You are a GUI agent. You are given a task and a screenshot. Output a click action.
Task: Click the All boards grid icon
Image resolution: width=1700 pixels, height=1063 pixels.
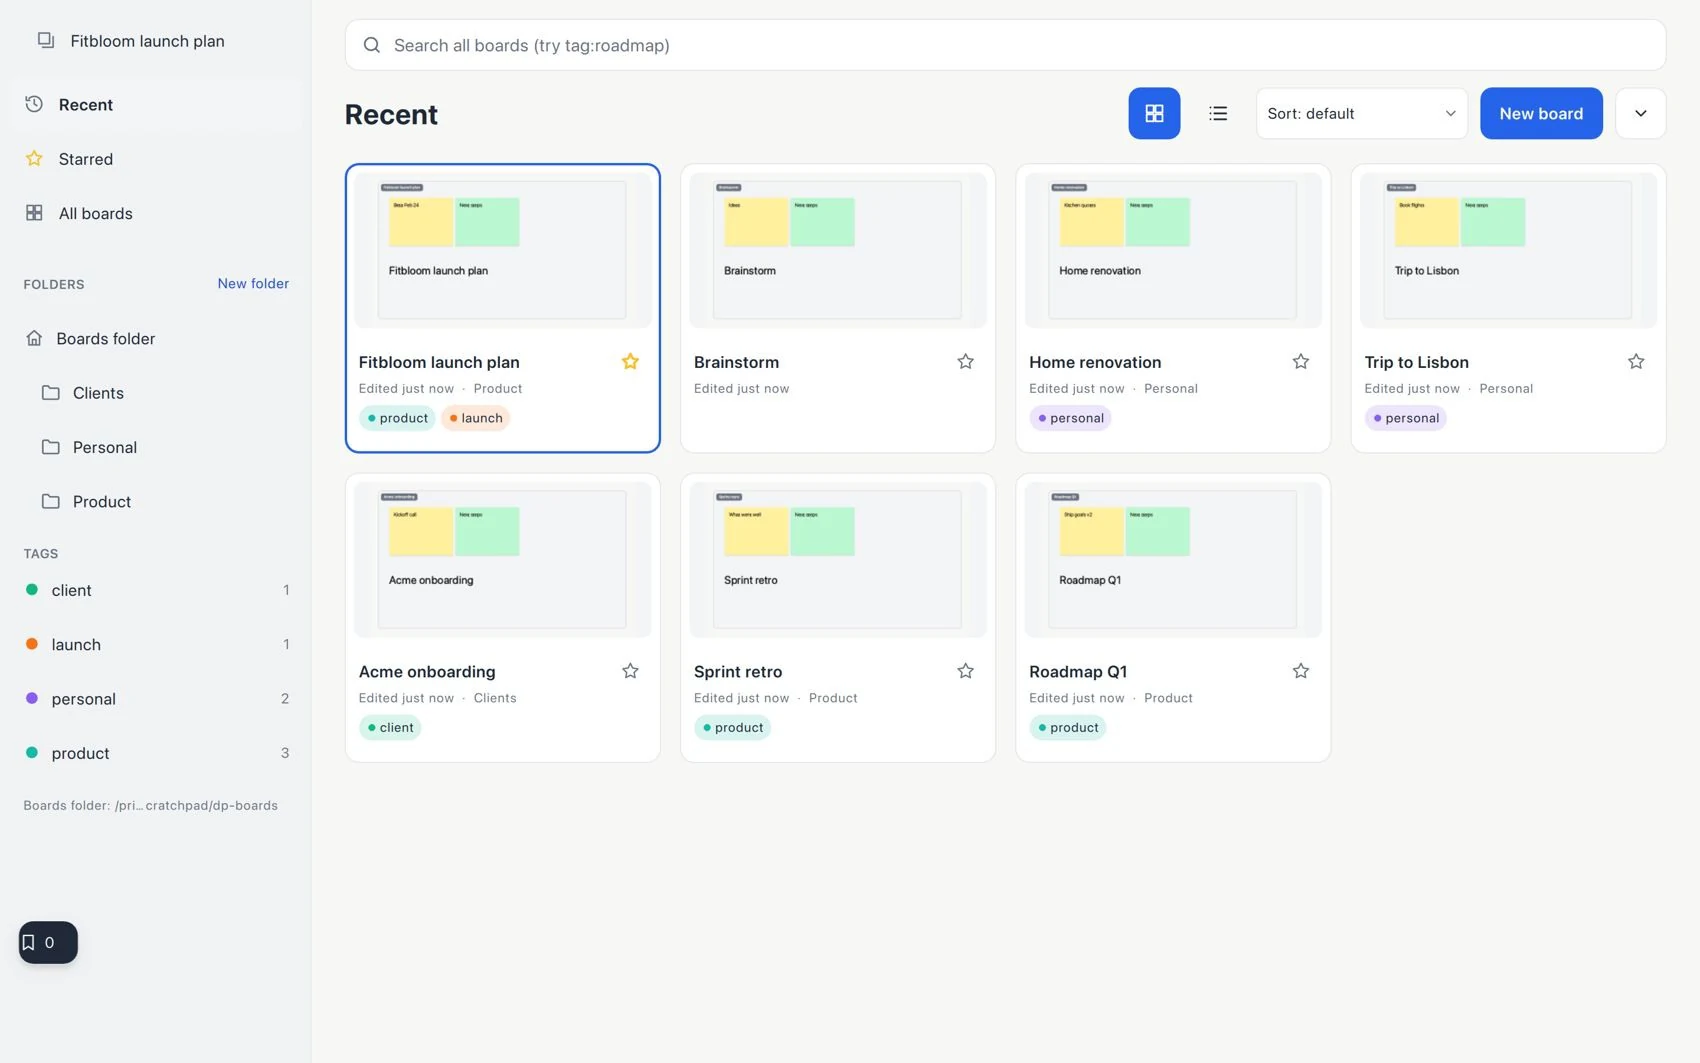coord(34,213)
